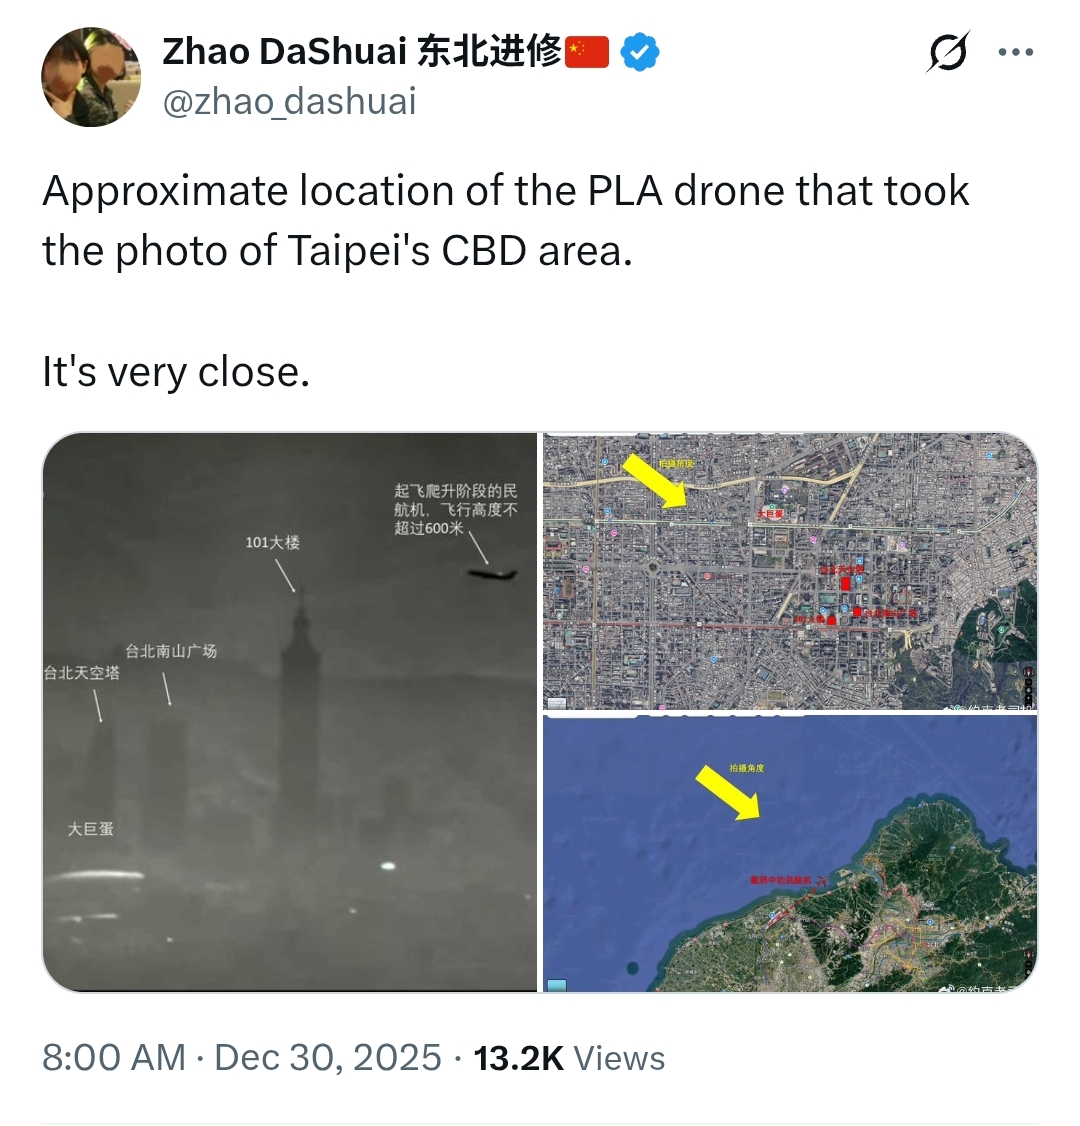Click the China flag emoji in name

pos(587,52)
